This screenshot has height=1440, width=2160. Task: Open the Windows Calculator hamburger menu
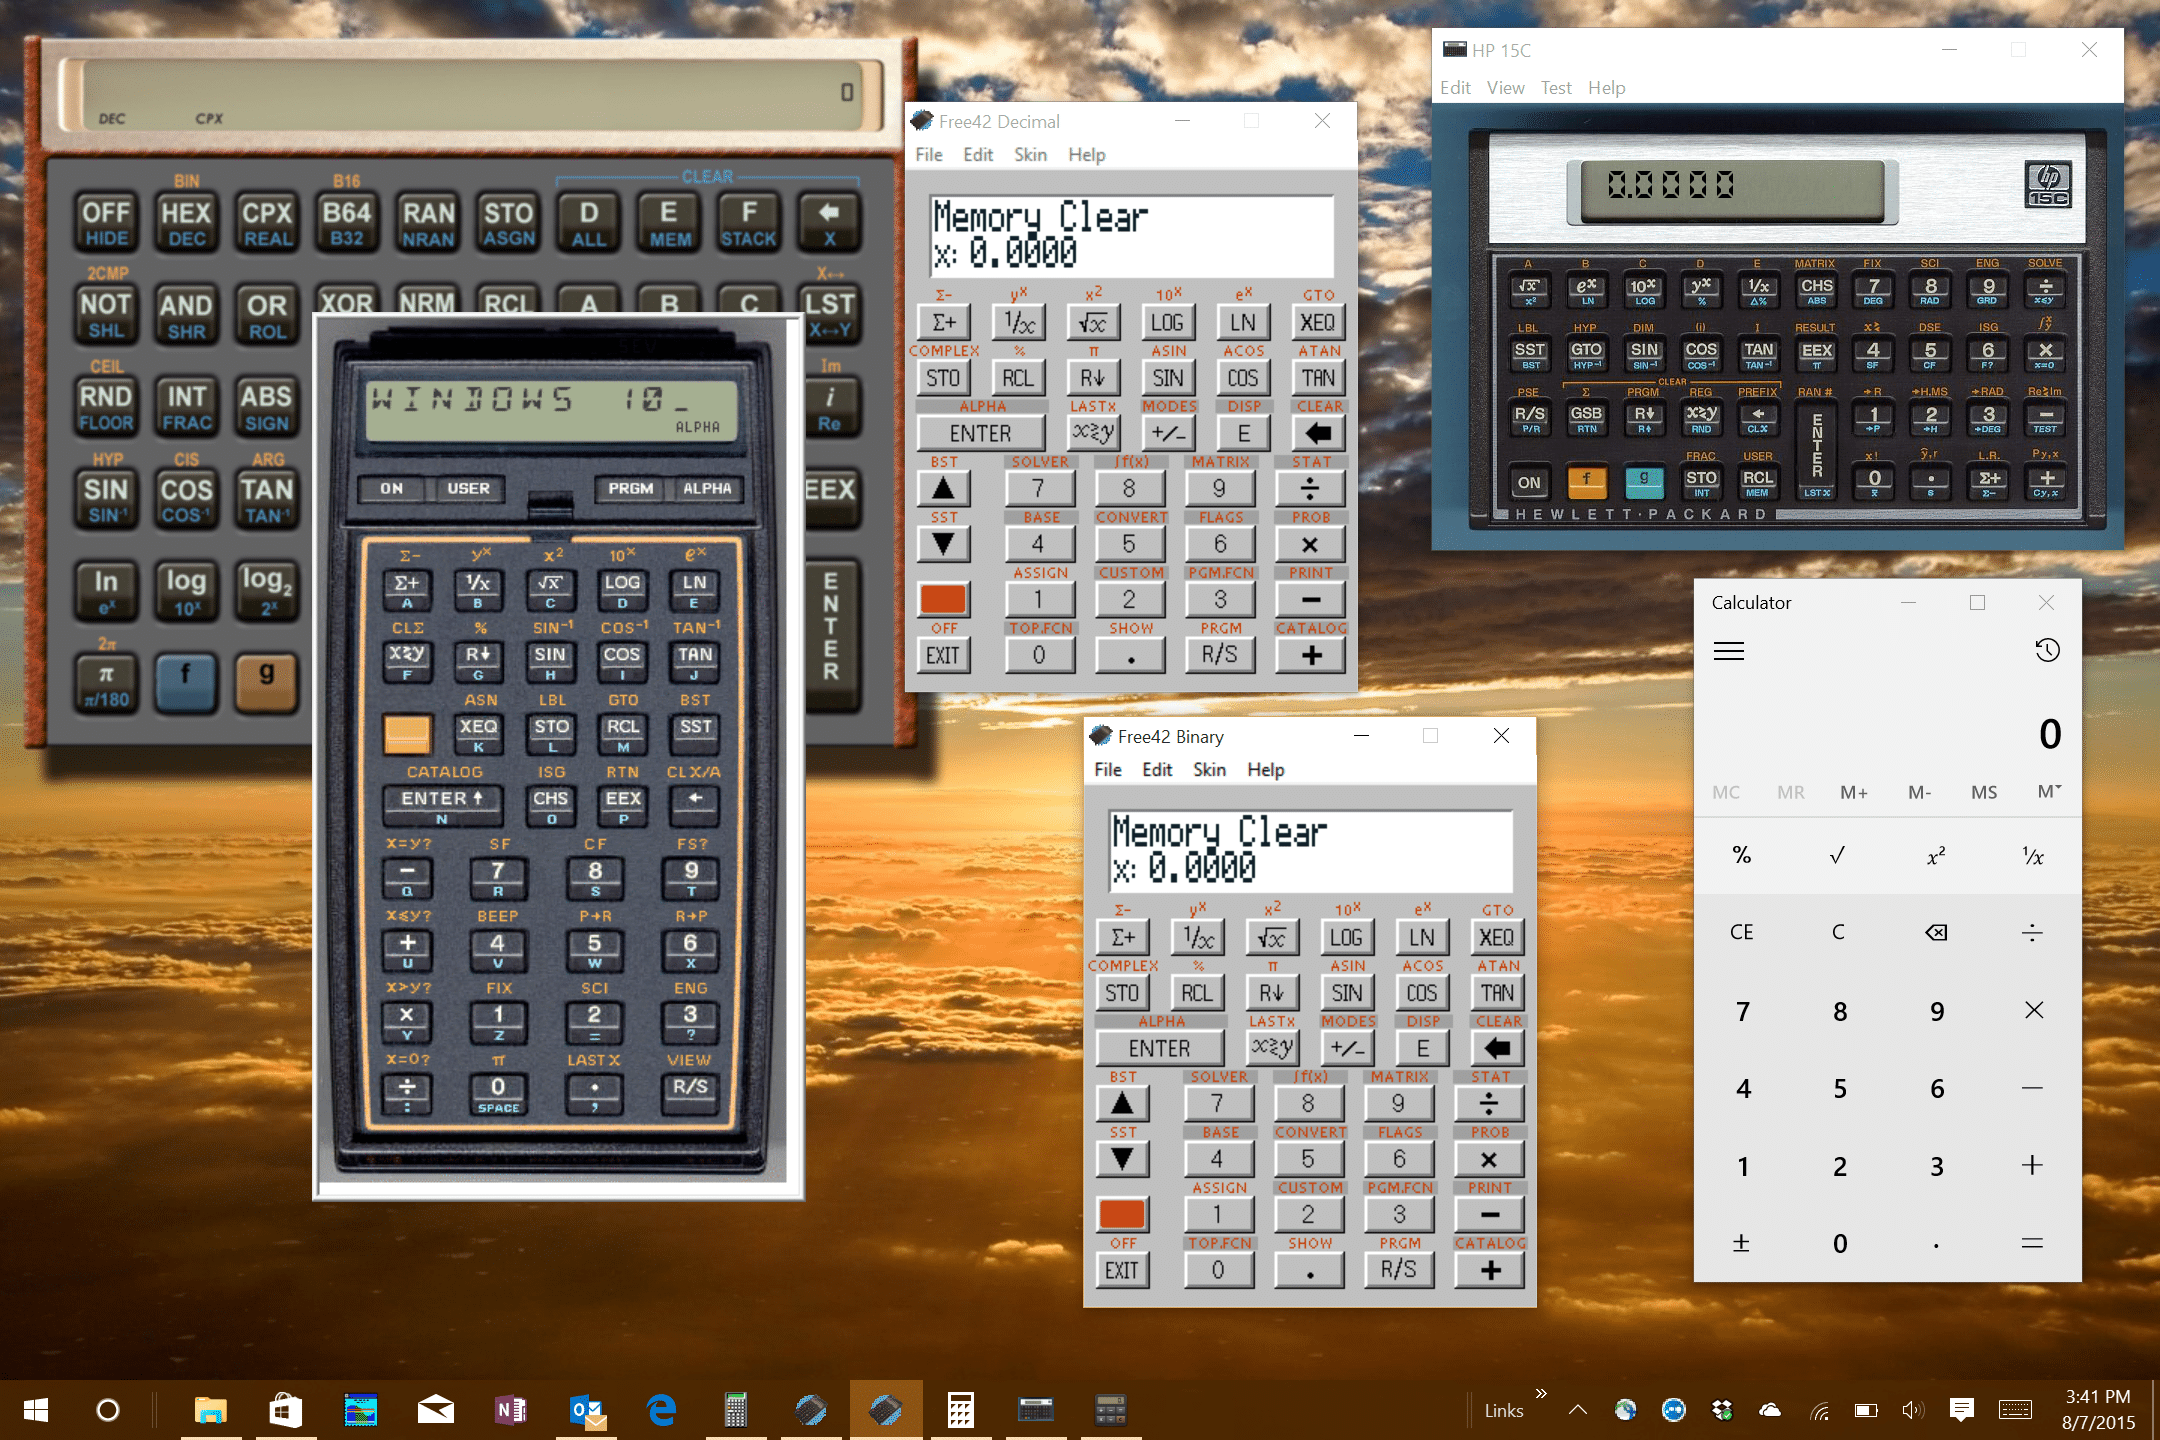point(1729,651)
